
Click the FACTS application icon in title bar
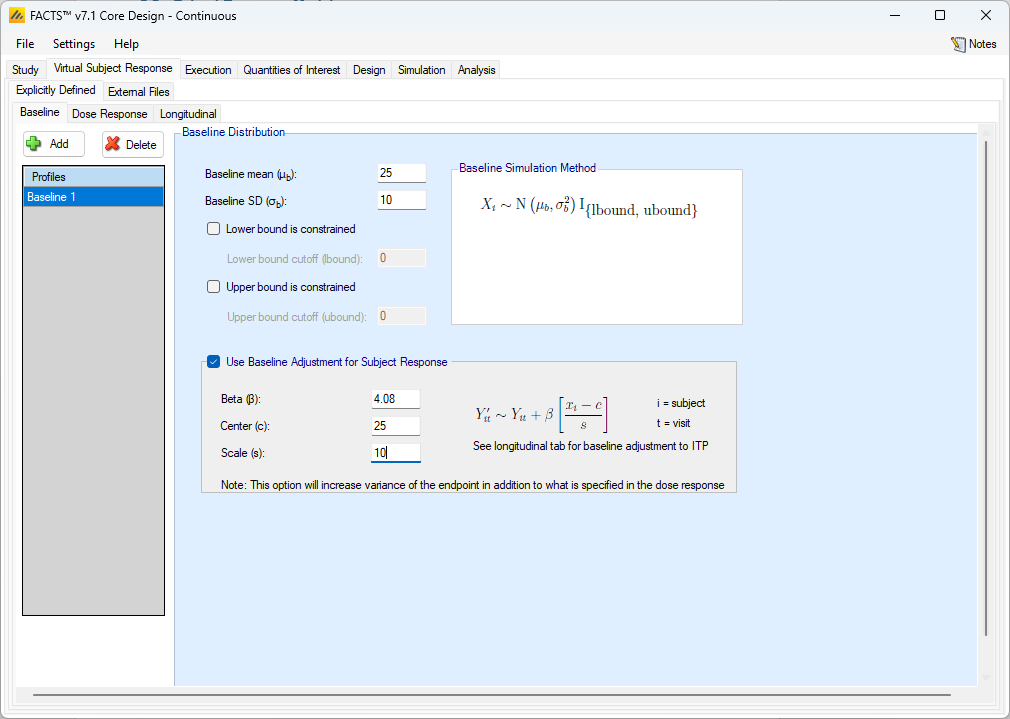(x=17, y=16)
